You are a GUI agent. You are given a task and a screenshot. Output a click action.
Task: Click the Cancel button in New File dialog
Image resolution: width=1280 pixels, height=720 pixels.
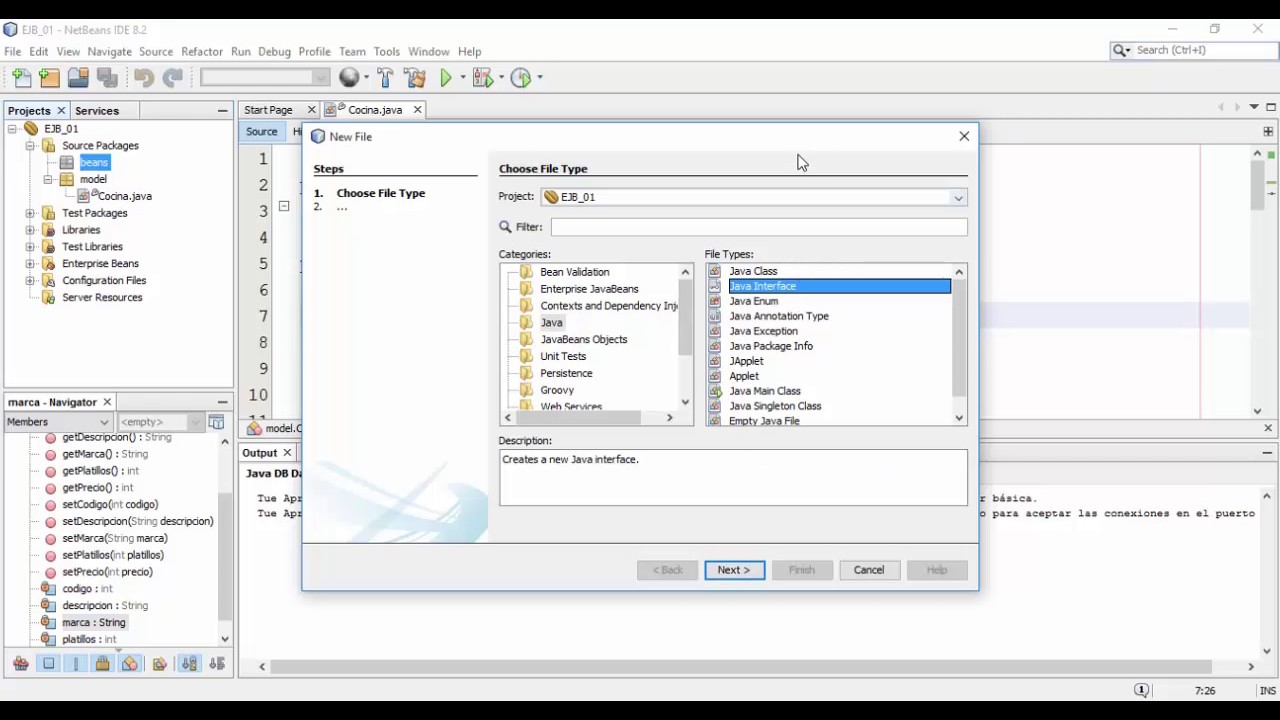pyautogui.click(x=869, y=570)
